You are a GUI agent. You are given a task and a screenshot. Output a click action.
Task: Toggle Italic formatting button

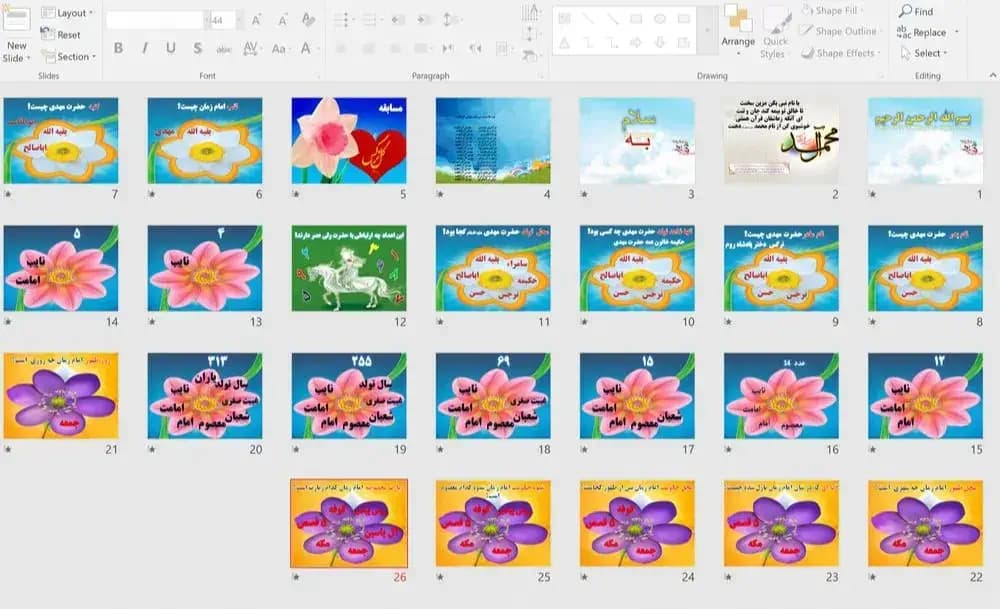[145, 48]
